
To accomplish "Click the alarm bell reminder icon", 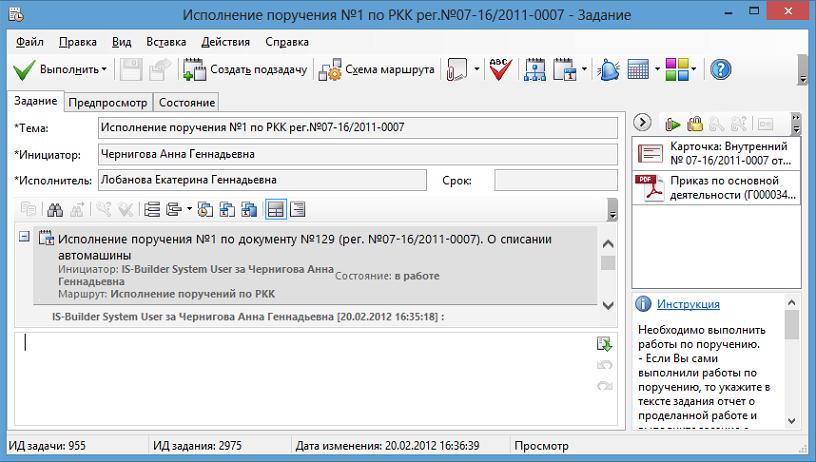I will click(609, 70).
